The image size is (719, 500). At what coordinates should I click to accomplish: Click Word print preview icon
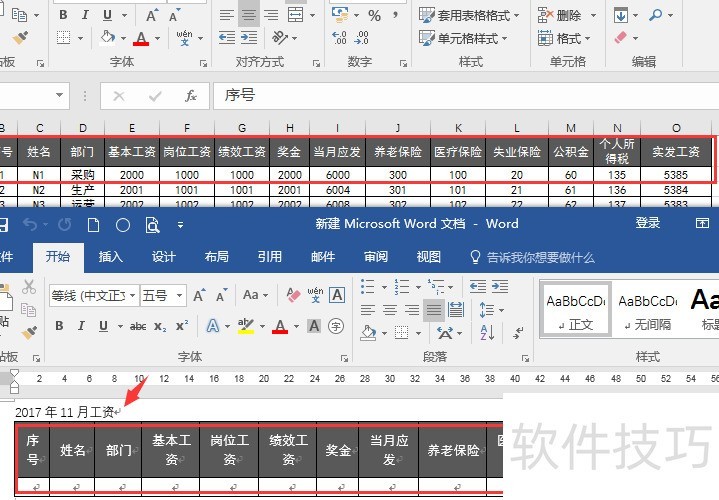click(x=152, y=225)
